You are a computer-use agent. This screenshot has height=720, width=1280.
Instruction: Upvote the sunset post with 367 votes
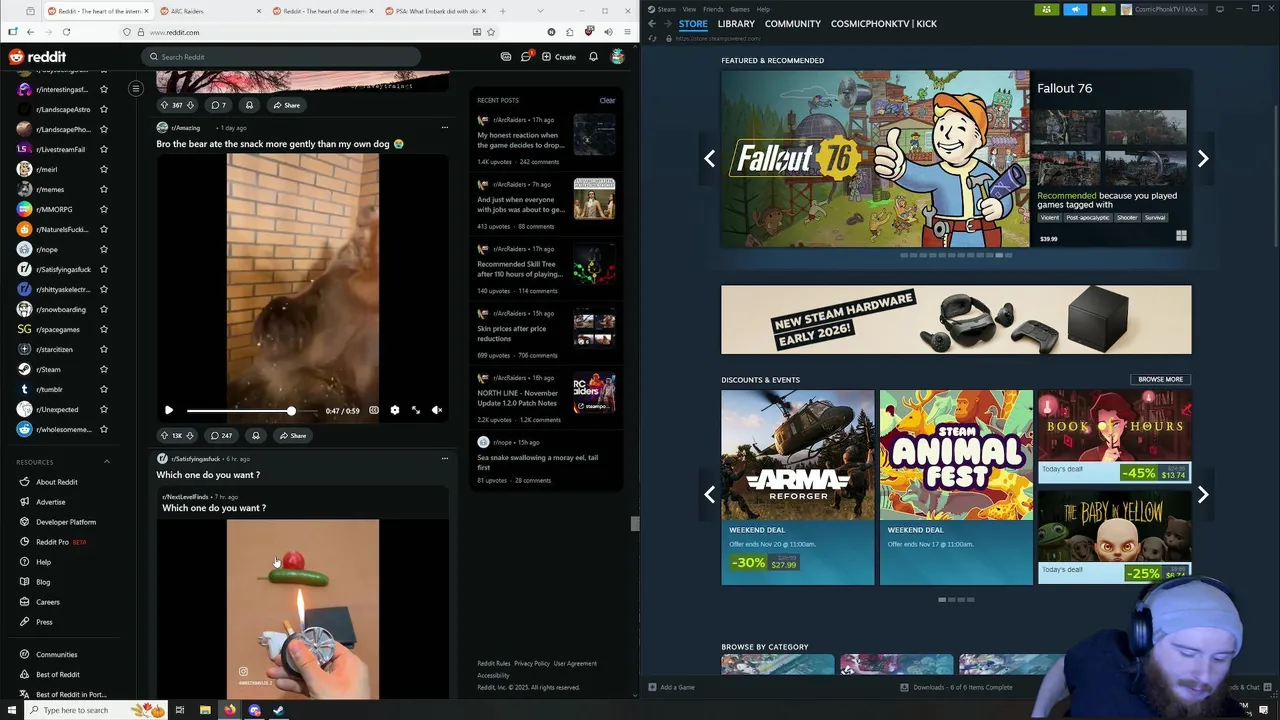click(164, 105)
